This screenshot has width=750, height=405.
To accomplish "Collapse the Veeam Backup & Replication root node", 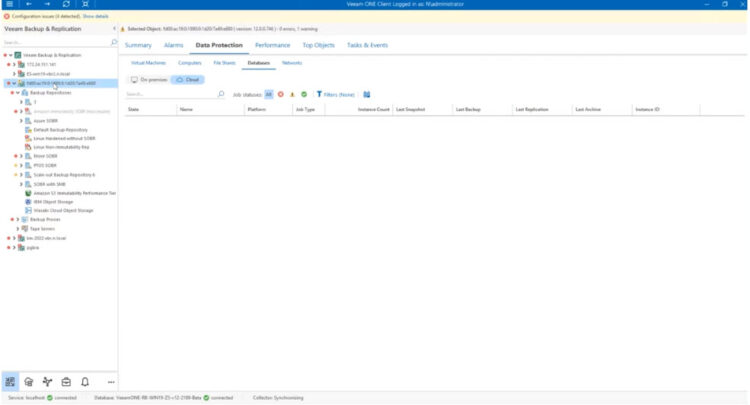I will [x=11, y=55].
